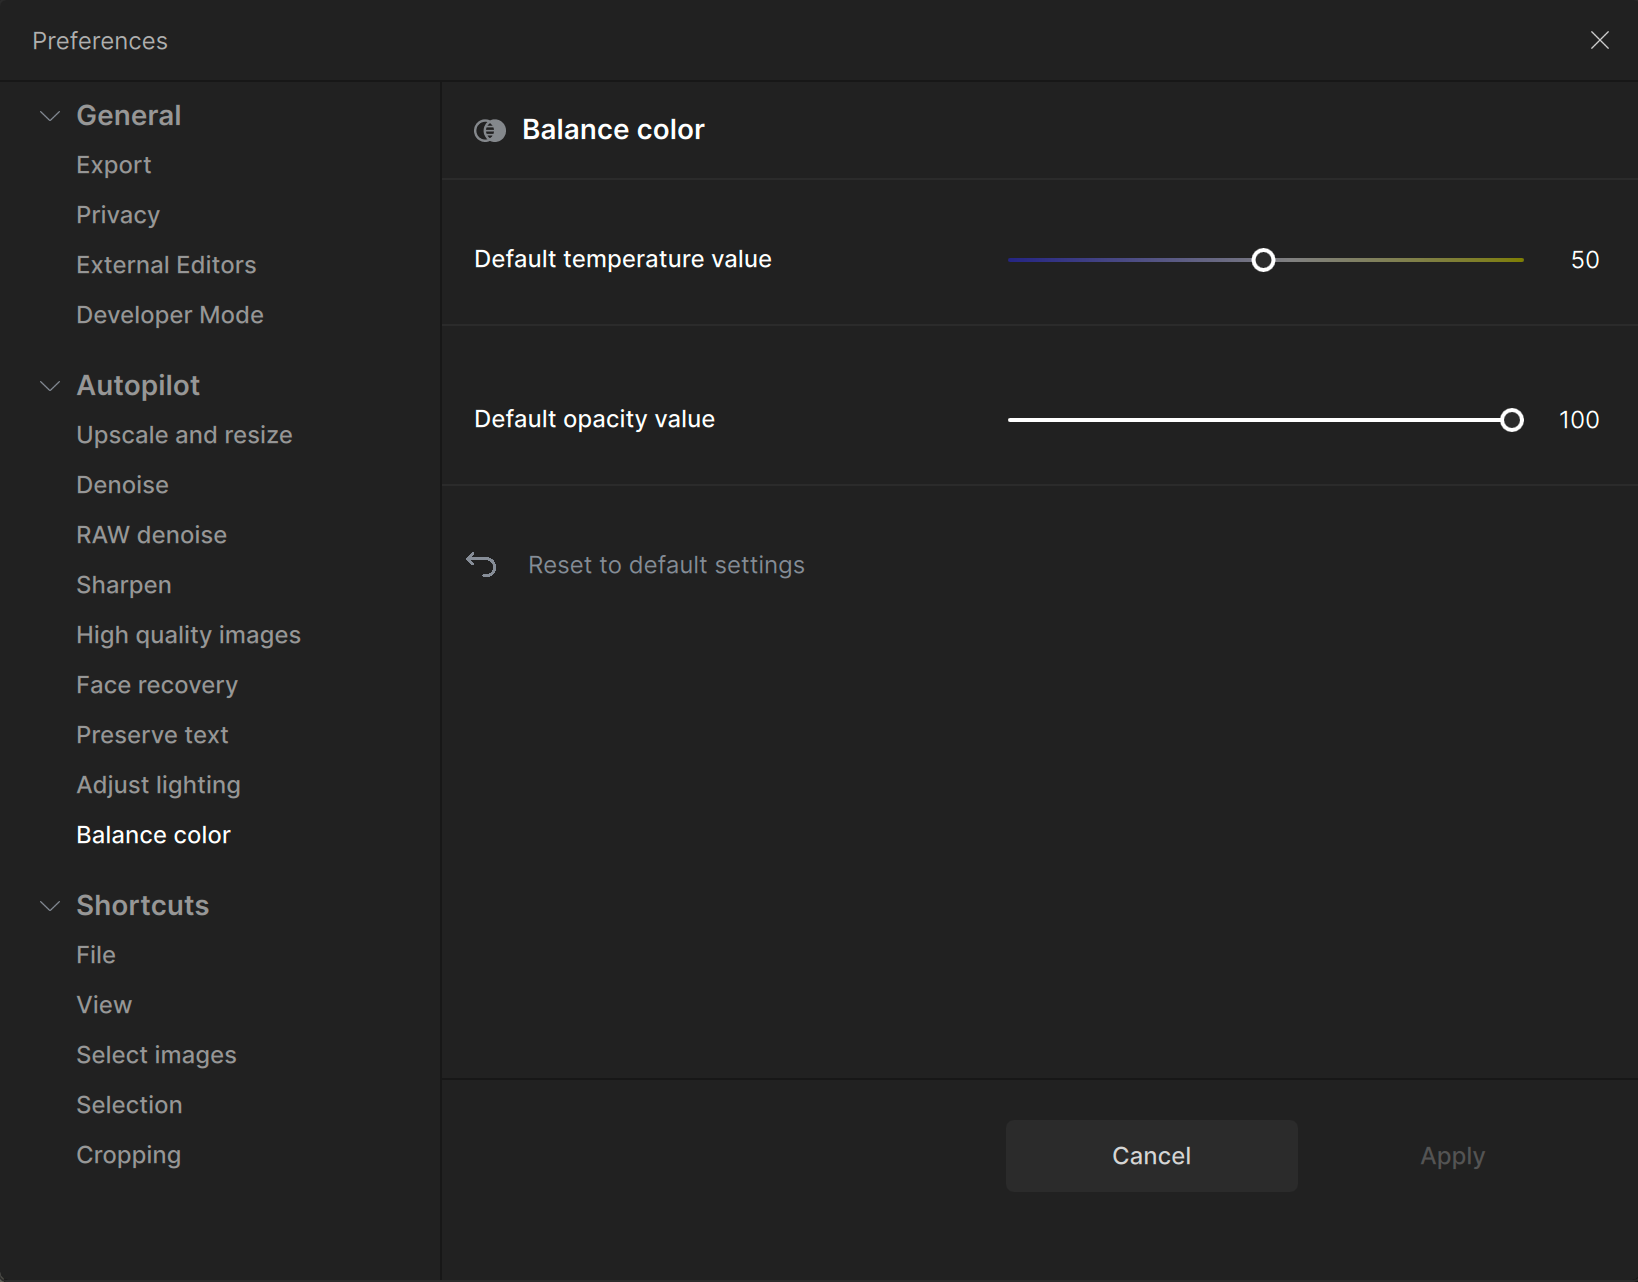Click the Apply button

pyautogui.click(x=1453, y=1156)
